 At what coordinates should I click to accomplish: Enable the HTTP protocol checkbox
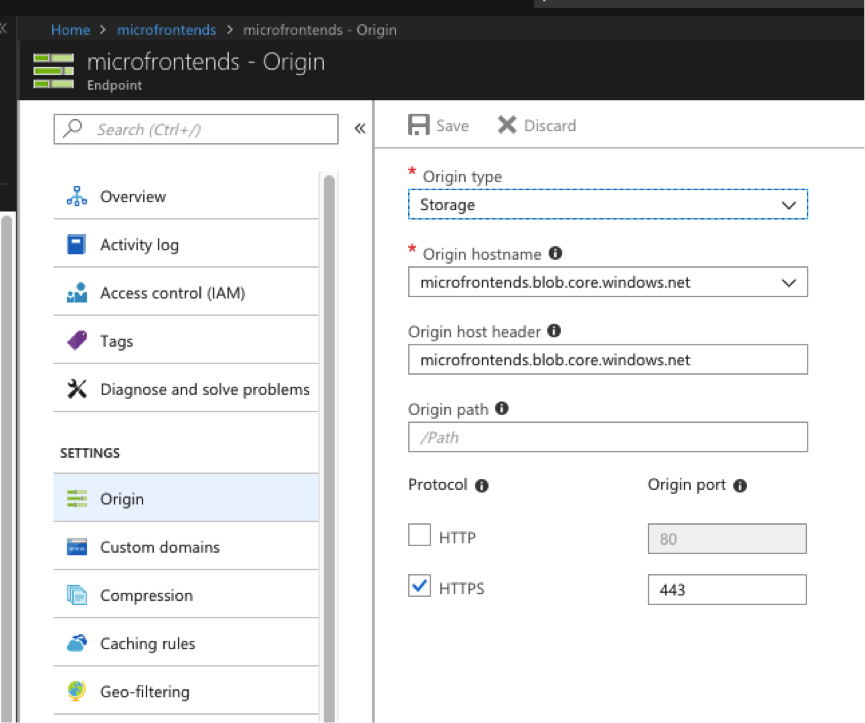419,535
